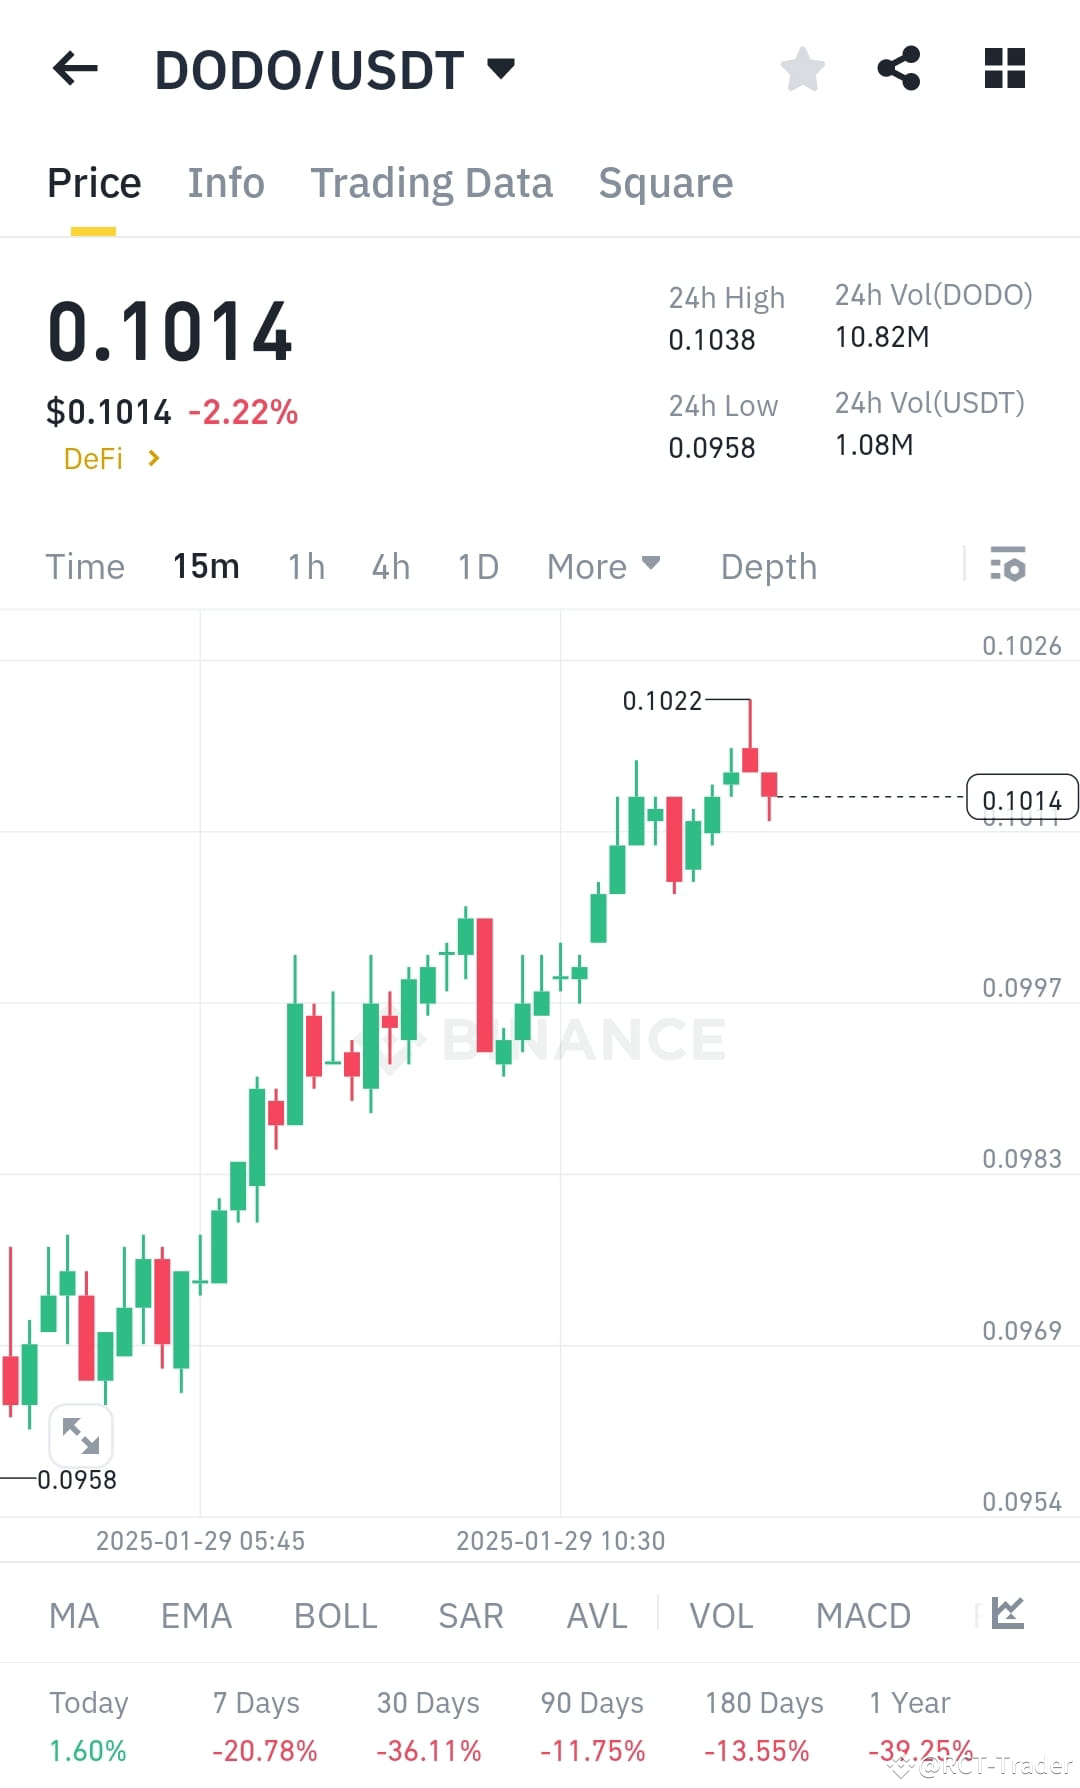Screen dimensions: 1080x1788
Task: Switch to the Trading Data tab
Action: [x=432, y=182]
